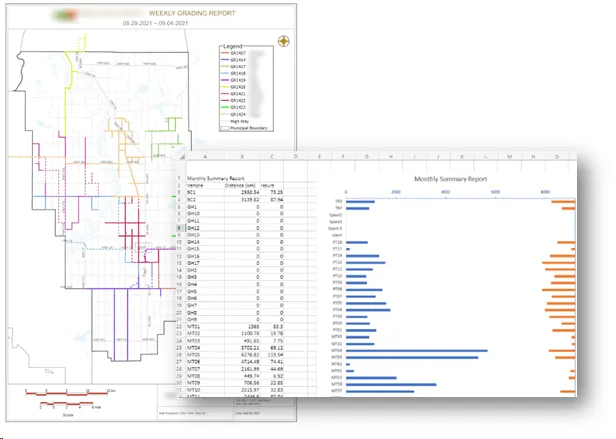Screen dimensions: 616x439
Task: Click the kilometre scale bar on the map
Action: (x=66, y=392)
